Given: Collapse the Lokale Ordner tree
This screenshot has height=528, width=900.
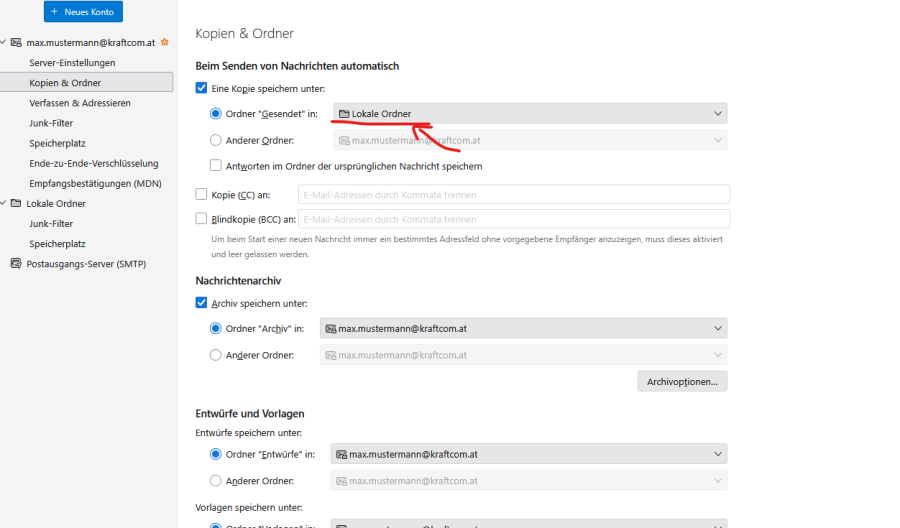Looking at the screenshot, I should click(x=4, y=204).
